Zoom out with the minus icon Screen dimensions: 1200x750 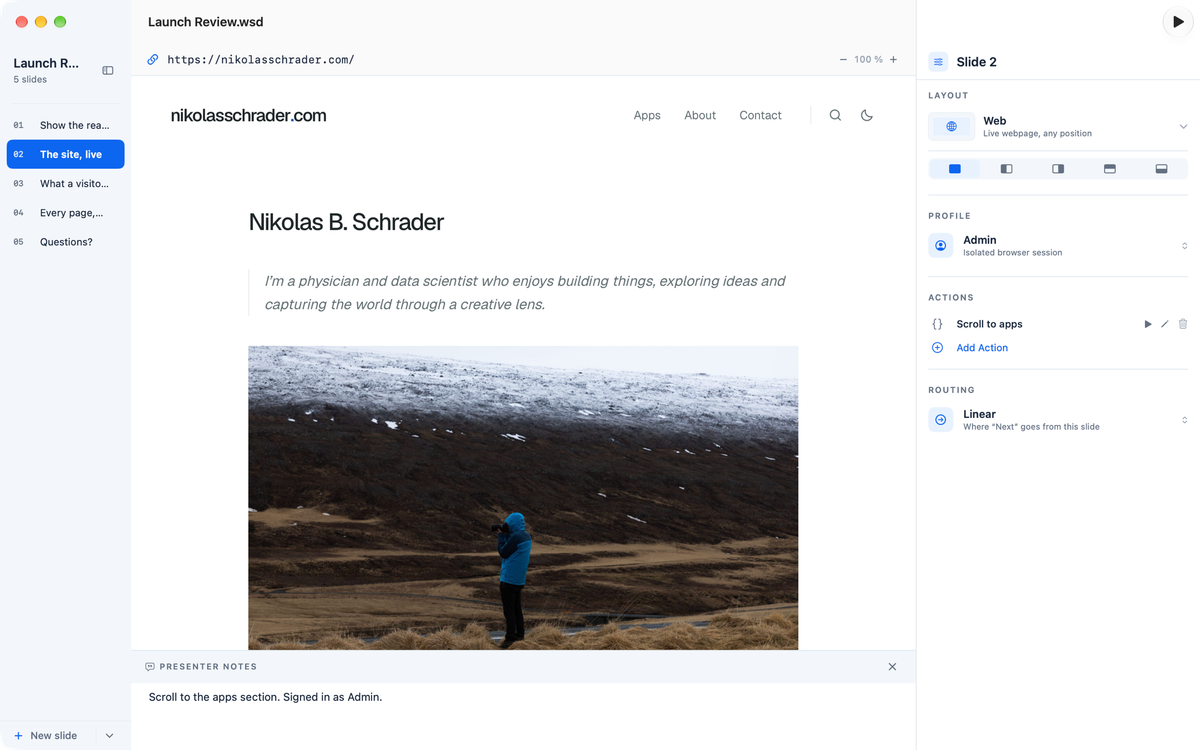coord(843,60)
